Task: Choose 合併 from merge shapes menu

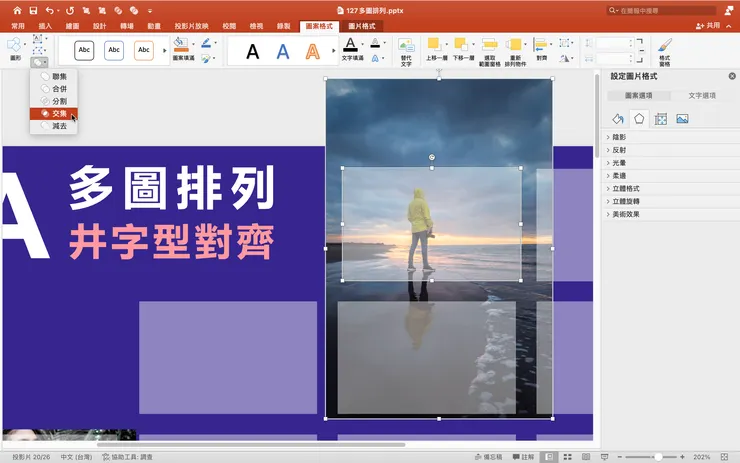Action: (53, 89)
